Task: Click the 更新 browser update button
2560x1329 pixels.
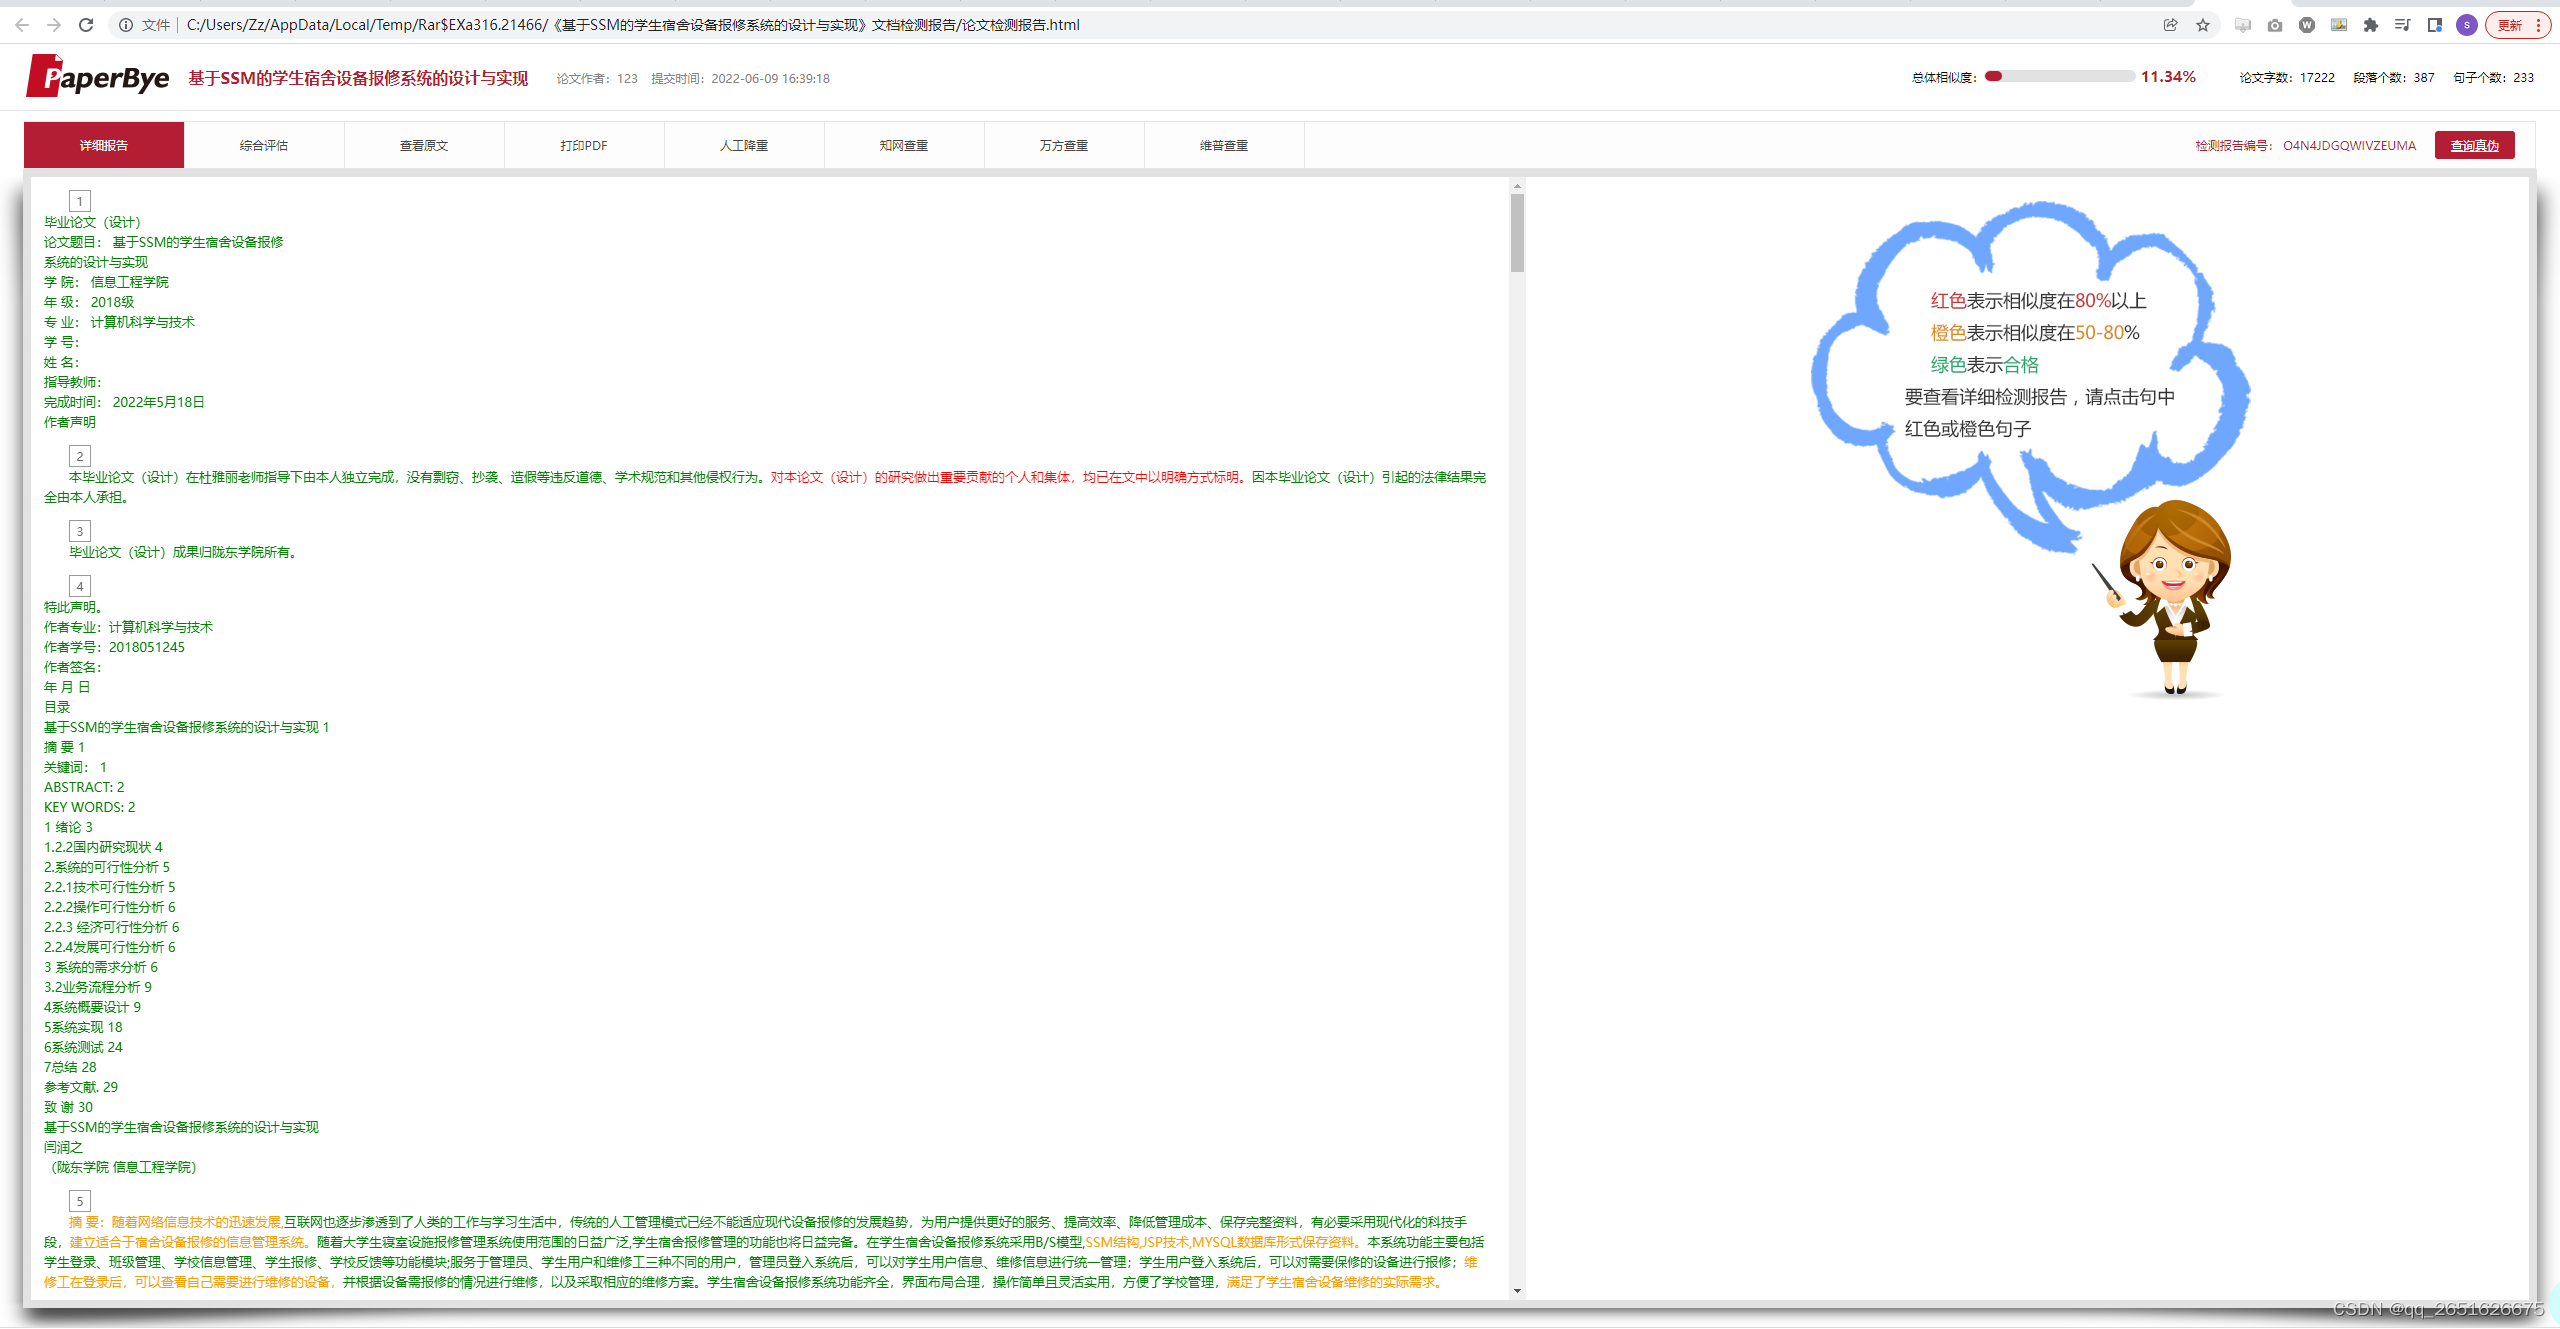Action: [2510, 25]
